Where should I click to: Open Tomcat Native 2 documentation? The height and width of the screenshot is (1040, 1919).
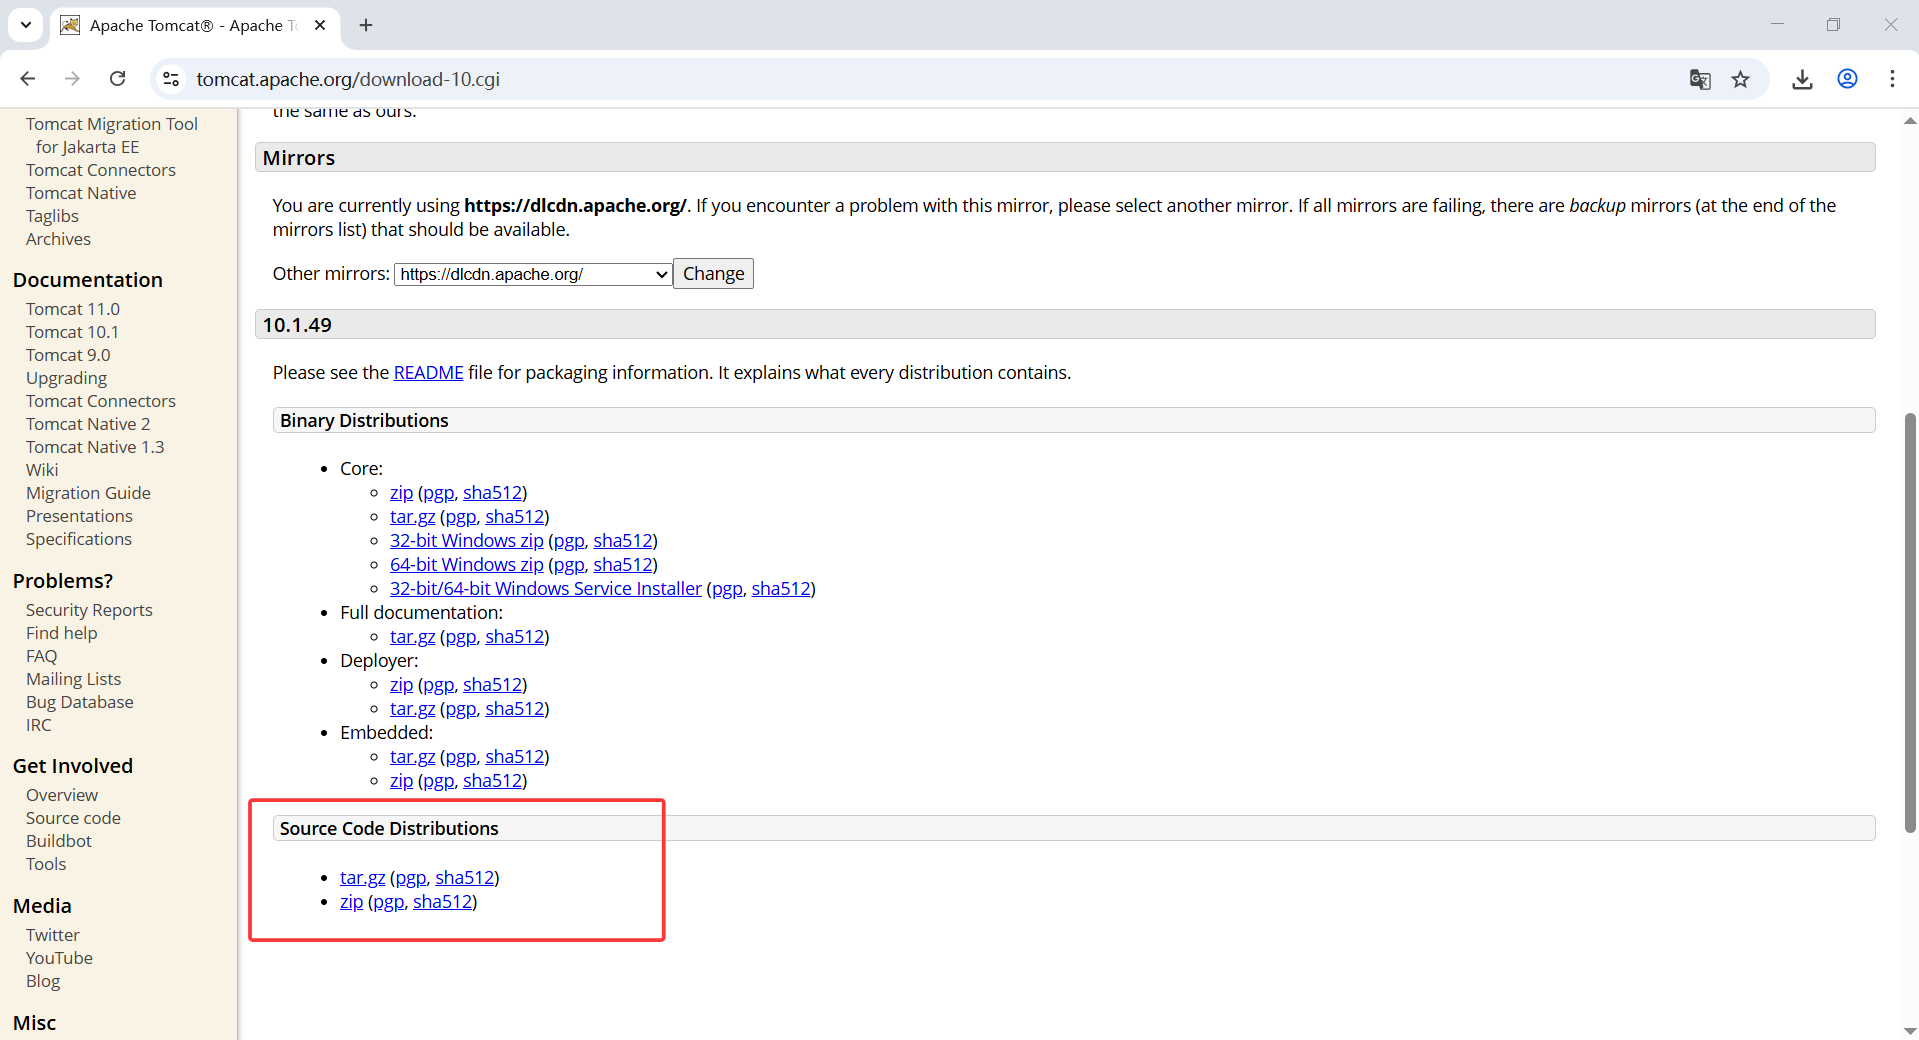click(88, 424)
